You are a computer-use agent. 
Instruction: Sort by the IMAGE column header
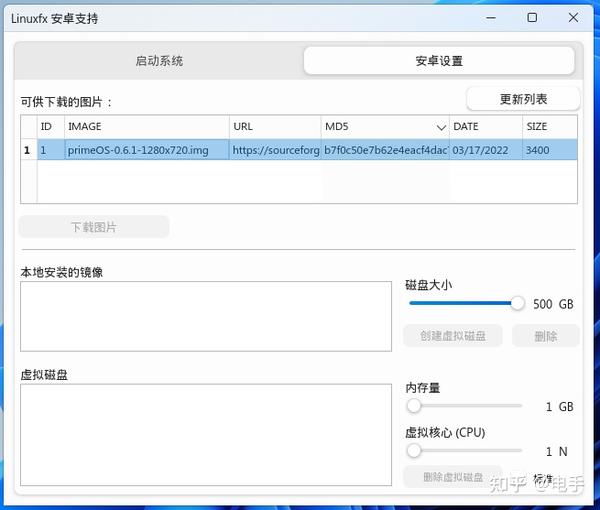(147, 127)
